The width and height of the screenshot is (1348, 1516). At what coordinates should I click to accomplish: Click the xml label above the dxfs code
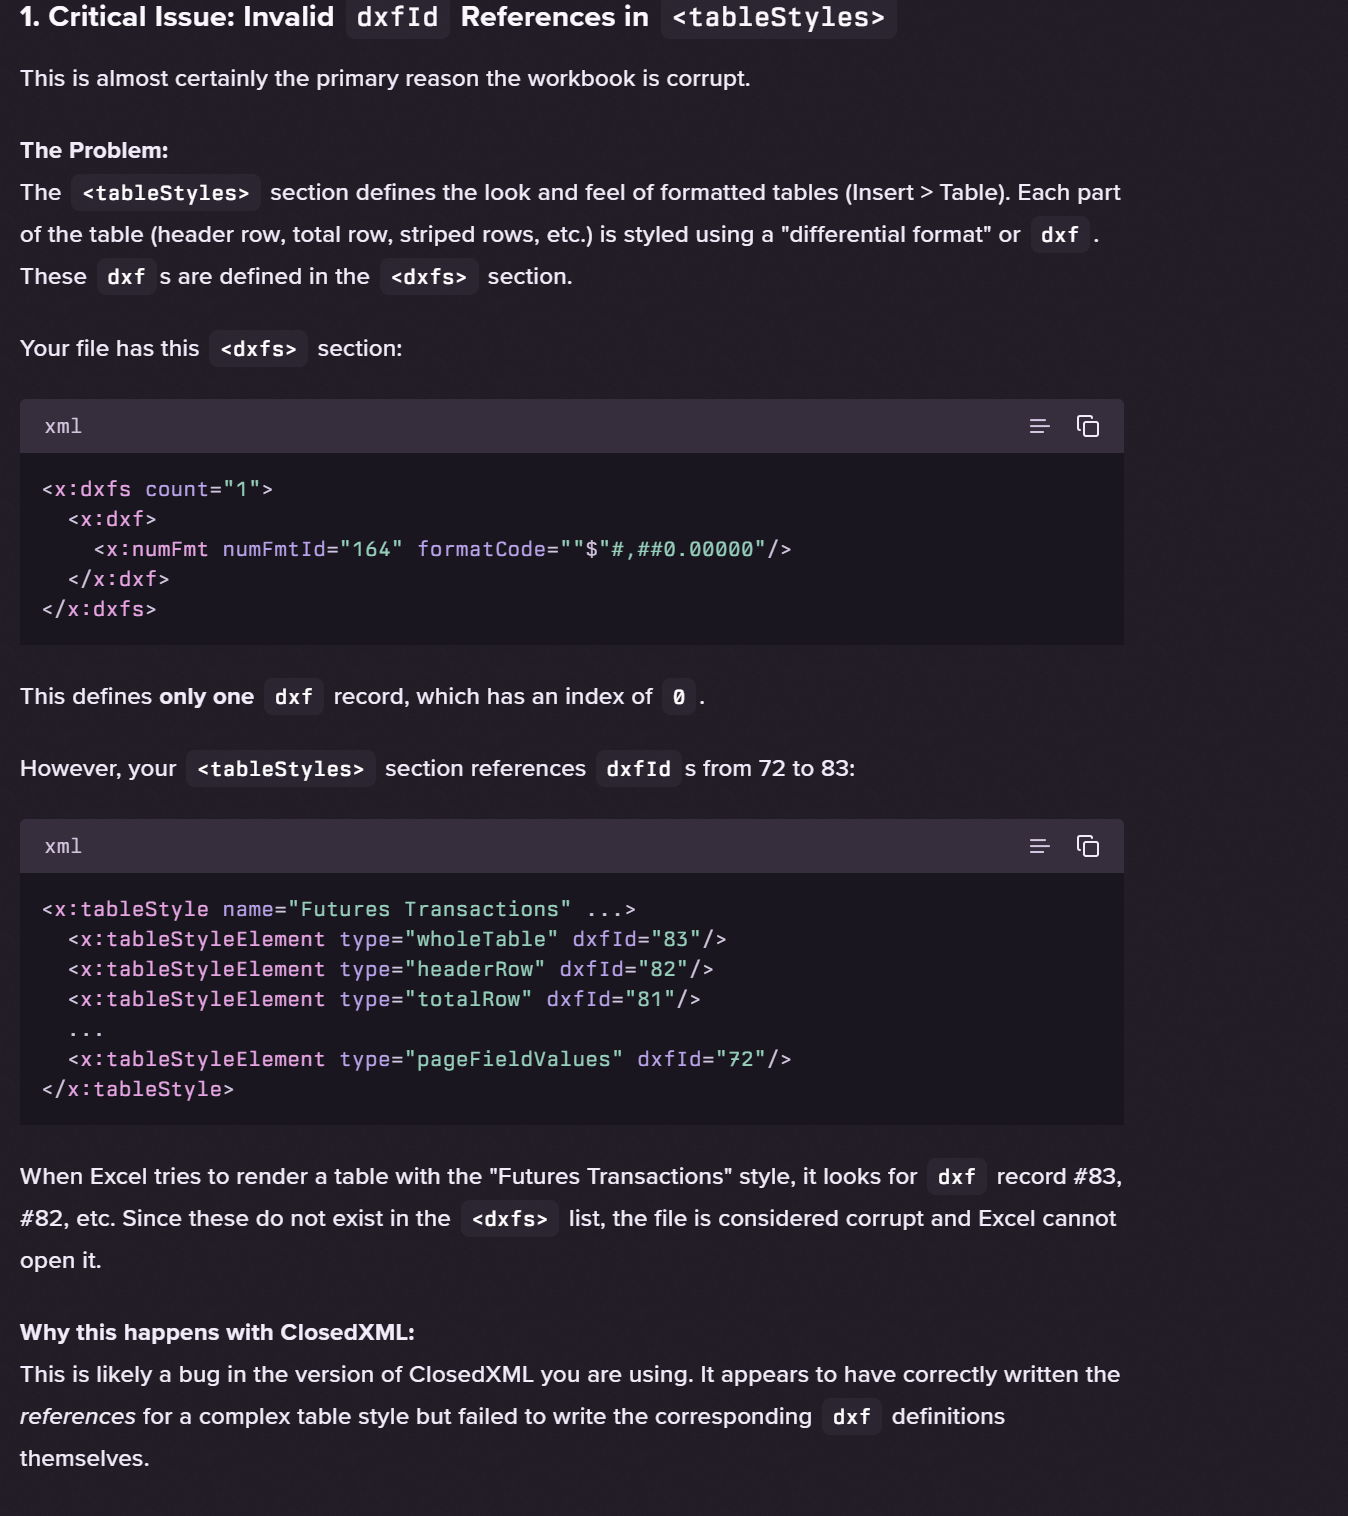[x=63, y=426]
